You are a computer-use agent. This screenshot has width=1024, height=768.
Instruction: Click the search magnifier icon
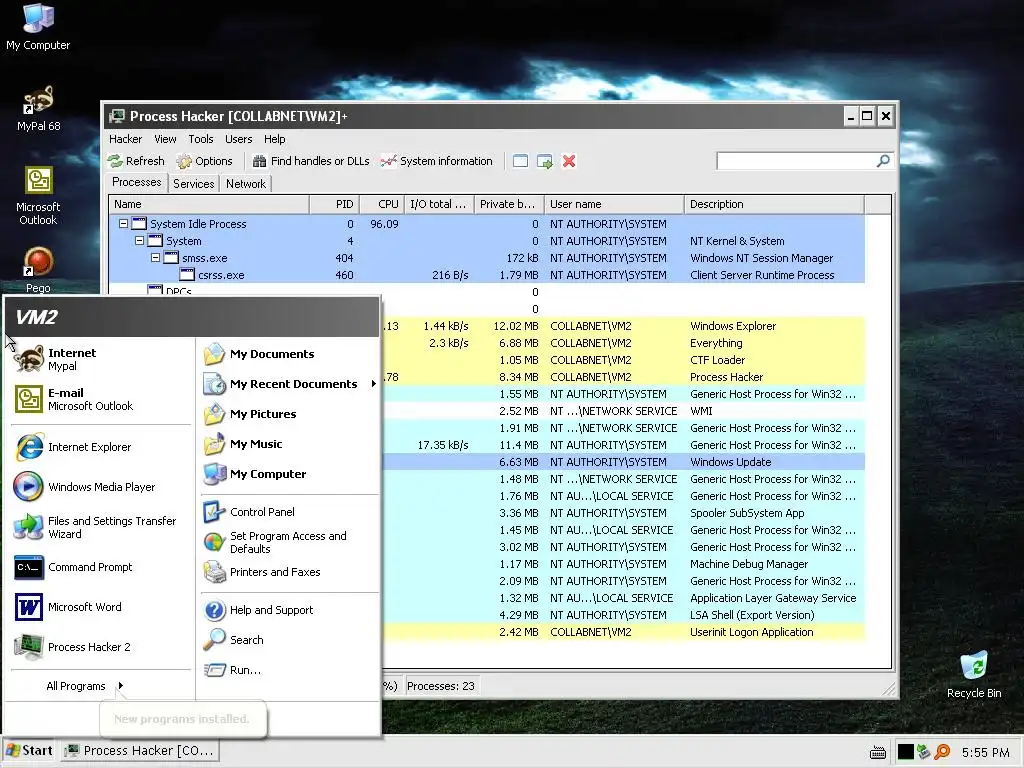pyautogui.click(x=883, y=161)
